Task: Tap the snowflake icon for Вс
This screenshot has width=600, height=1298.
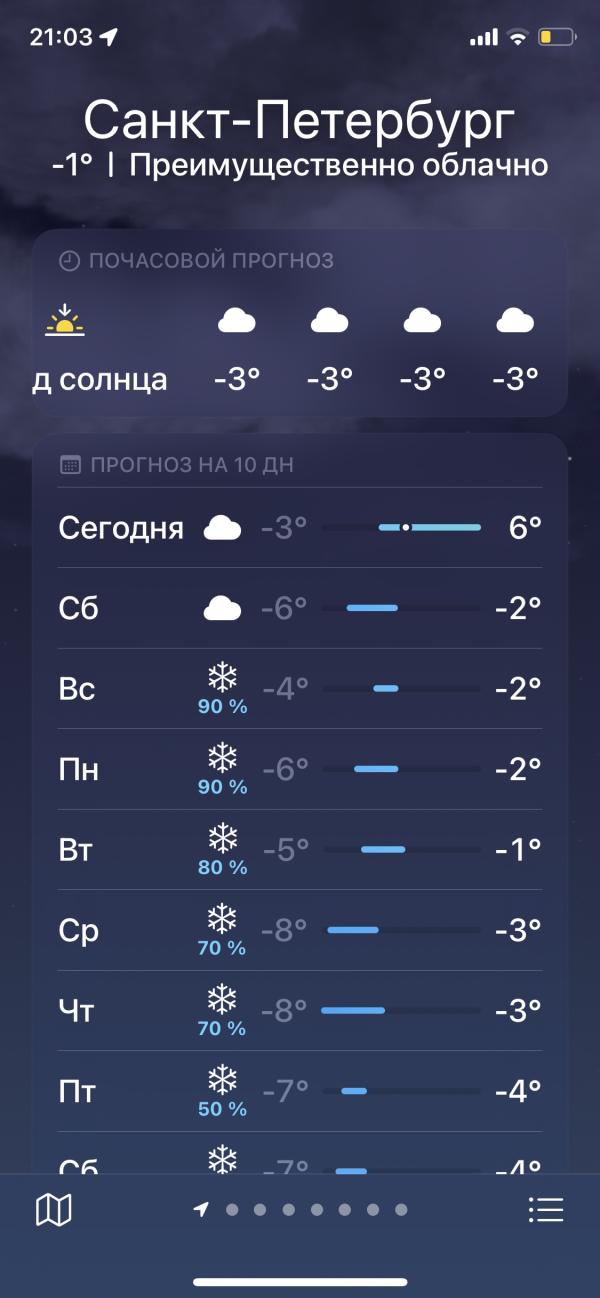Action: click(x=222, y=678)
